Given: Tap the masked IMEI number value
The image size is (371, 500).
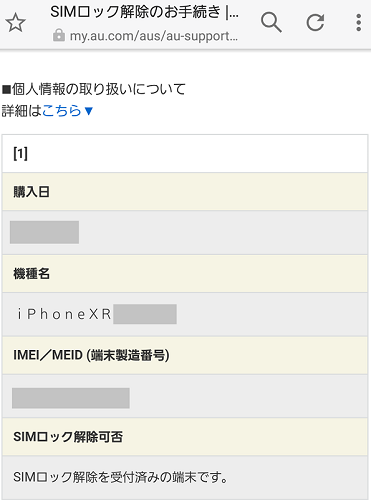Looking at the screenshot, I should tap(71, 398).
